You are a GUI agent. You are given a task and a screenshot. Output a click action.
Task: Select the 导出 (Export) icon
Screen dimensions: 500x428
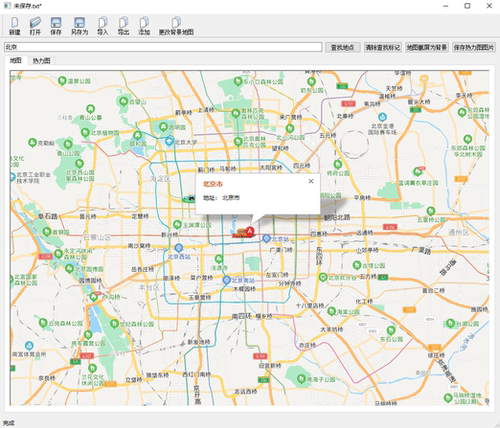coord(123,26)
